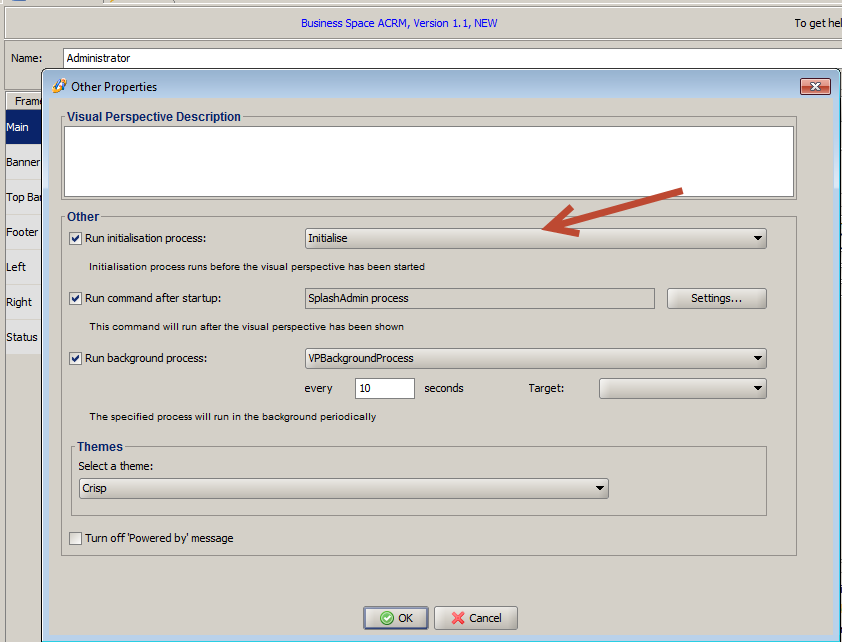Open the Right frame tab

[23, 302]
